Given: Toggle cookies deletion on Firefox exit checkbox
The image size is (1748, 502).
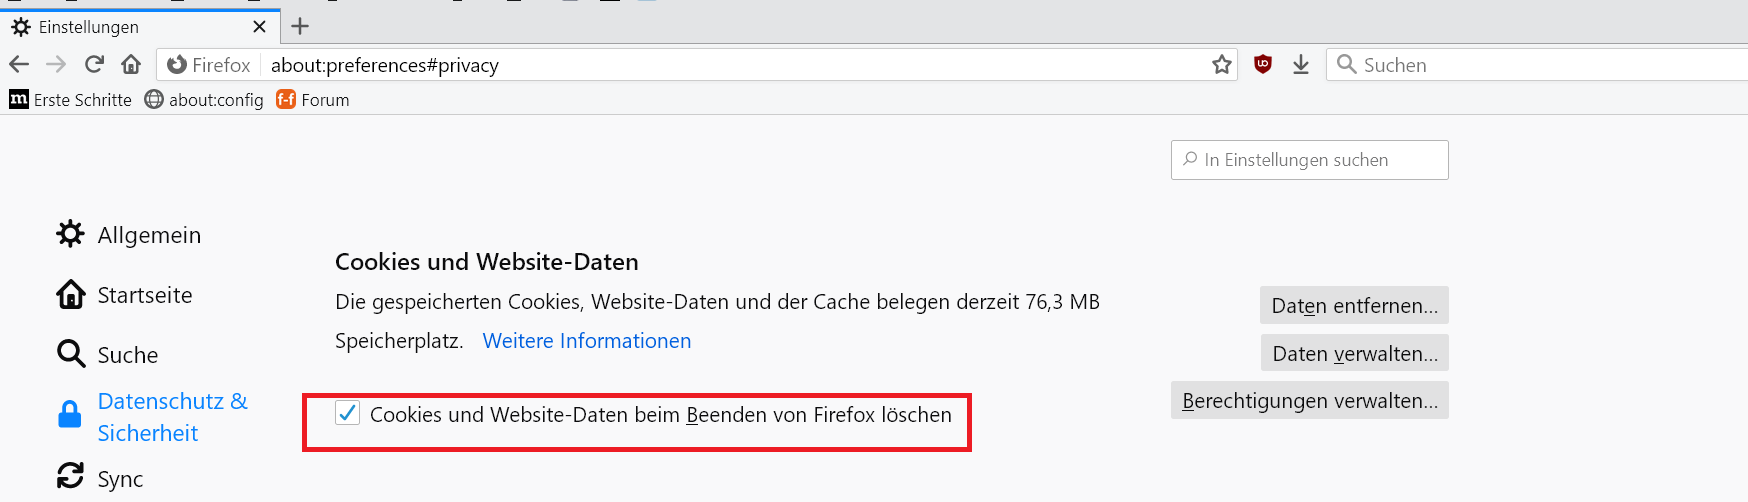Looking at the screenshot, I should (x=347, y=413).
